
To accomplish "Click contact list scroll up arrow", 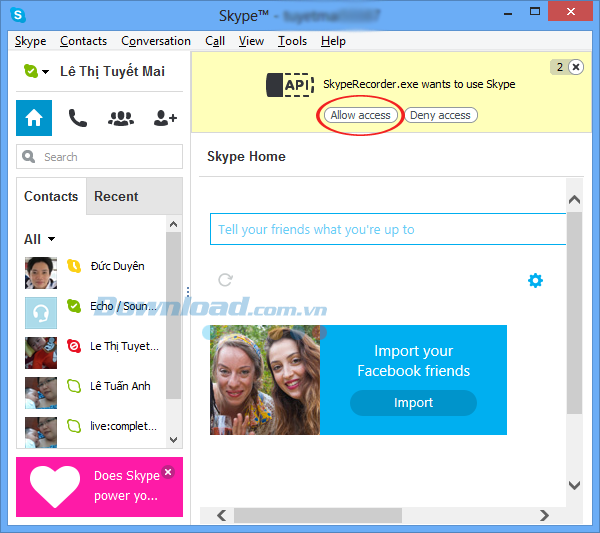I will pos(173,224).
